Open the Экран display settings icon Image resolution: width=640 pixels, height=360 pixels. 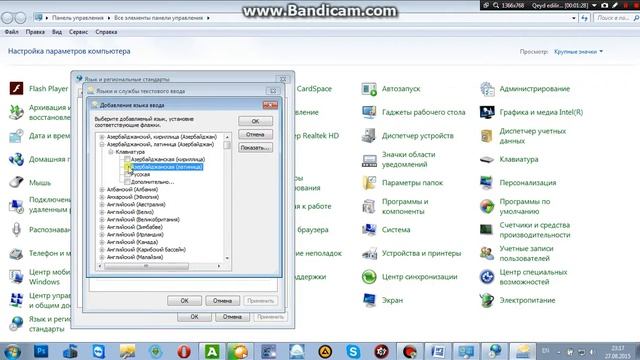click(x=382, y=300)
